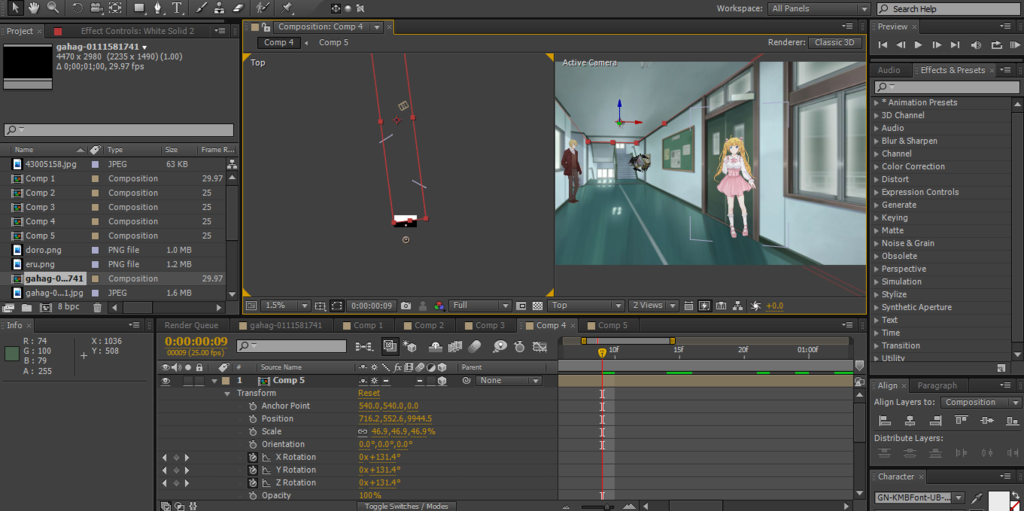Select the Roto Brush tool

coord(262,8)
